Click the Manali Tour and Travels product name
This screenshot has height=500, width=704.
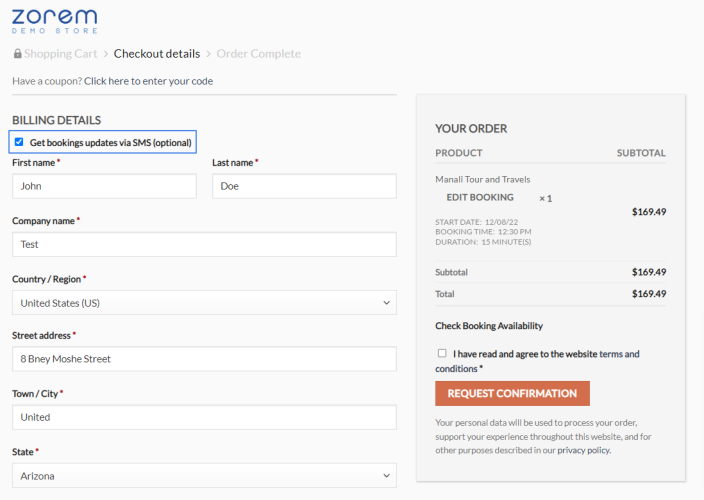(483, 179)
